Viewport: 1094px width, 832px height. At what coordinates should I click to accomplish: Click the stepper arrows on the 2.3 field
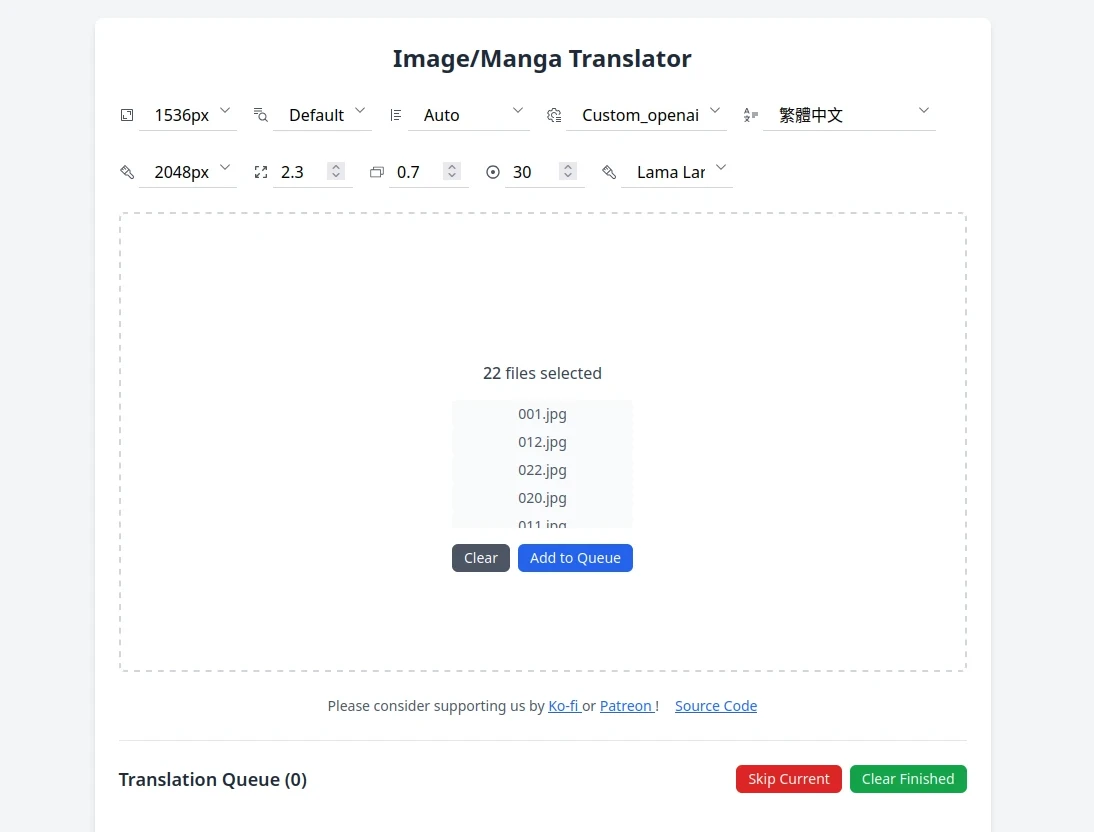336,172
